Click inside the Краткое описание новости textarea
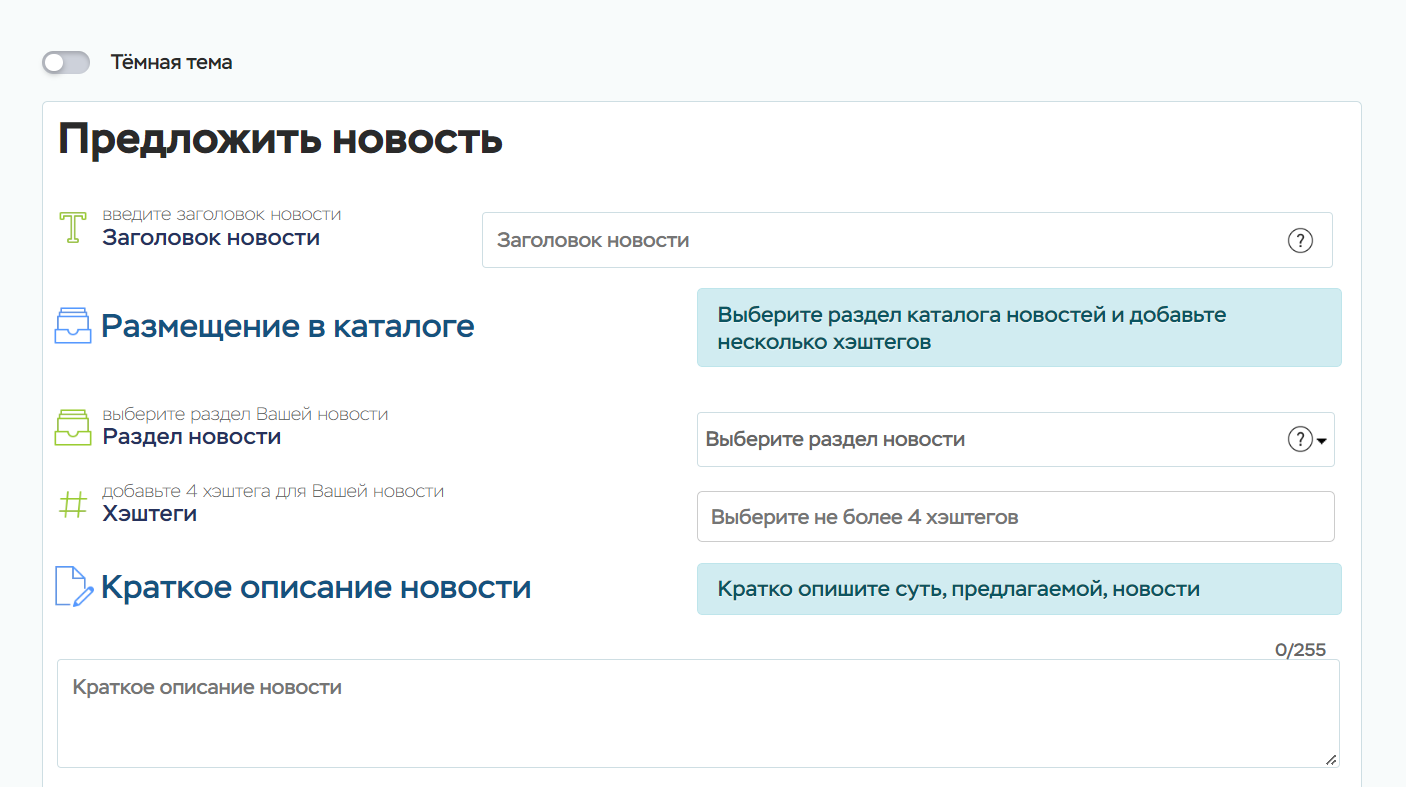 [697, 713]
